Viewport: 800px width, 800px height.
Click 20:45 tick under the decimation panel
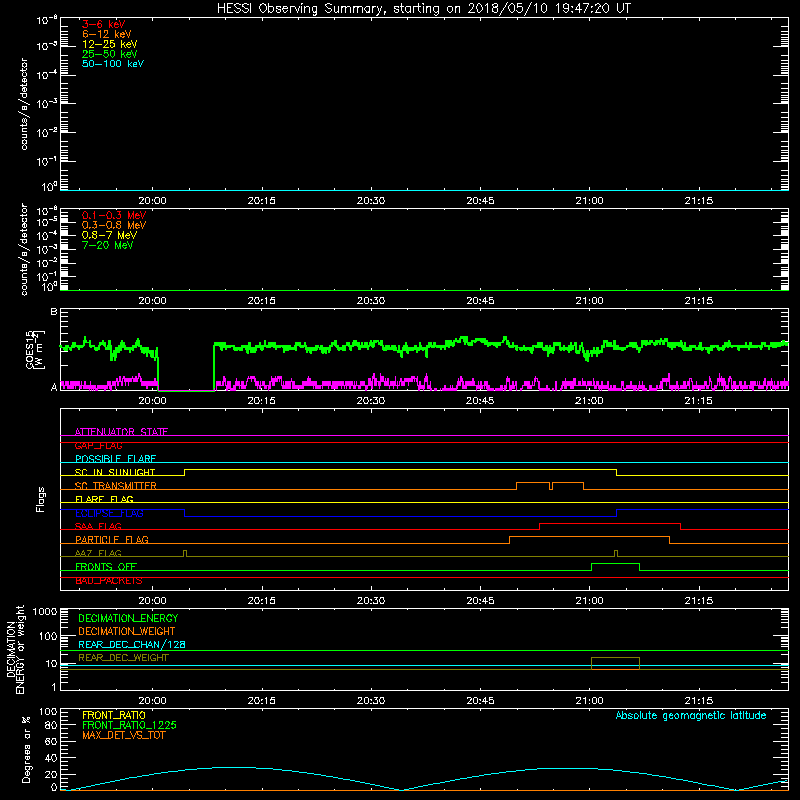point(480,701)
